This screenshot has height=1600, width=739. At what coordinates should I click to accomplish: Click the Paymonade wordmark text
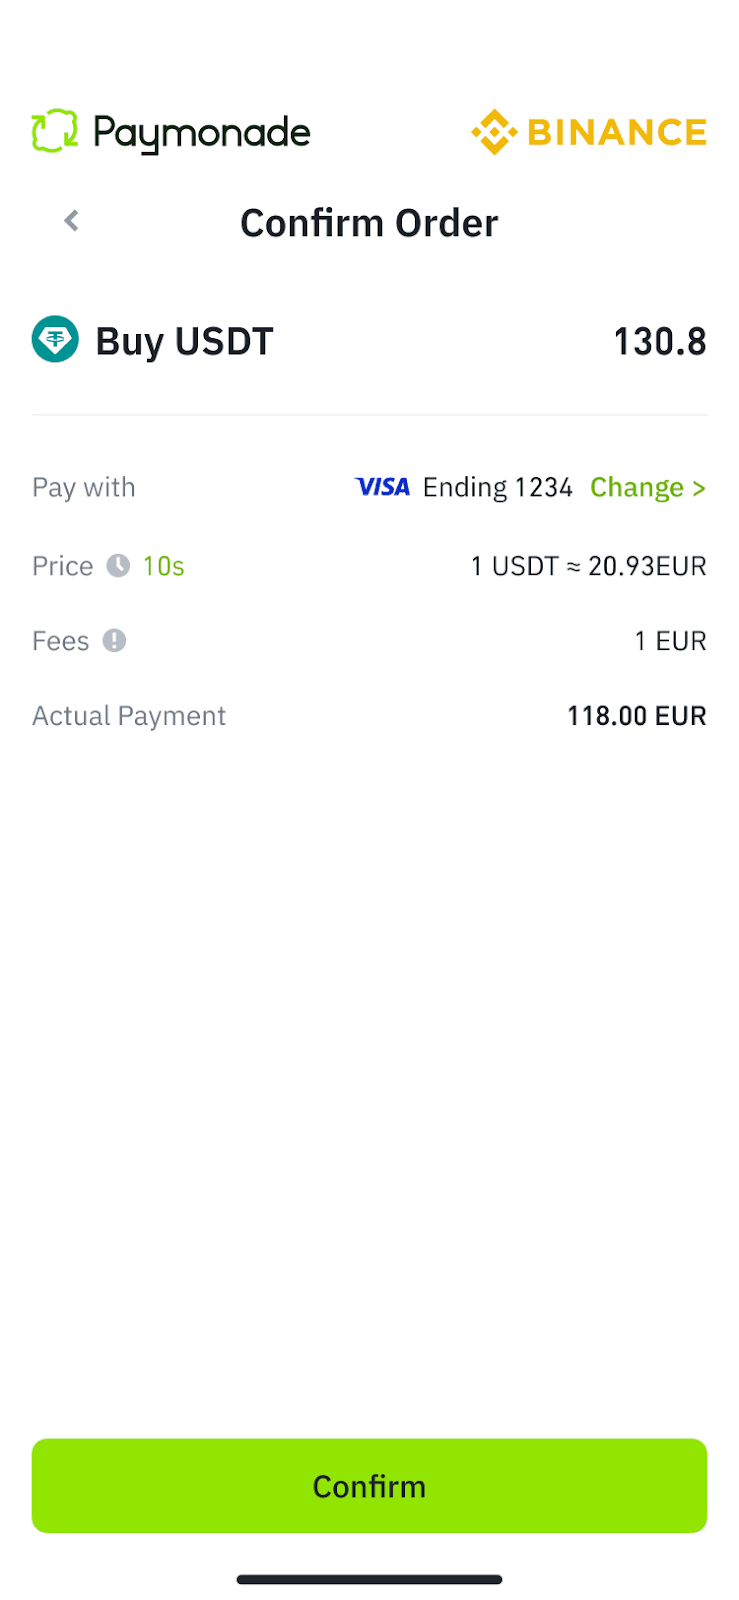[201, 133]
